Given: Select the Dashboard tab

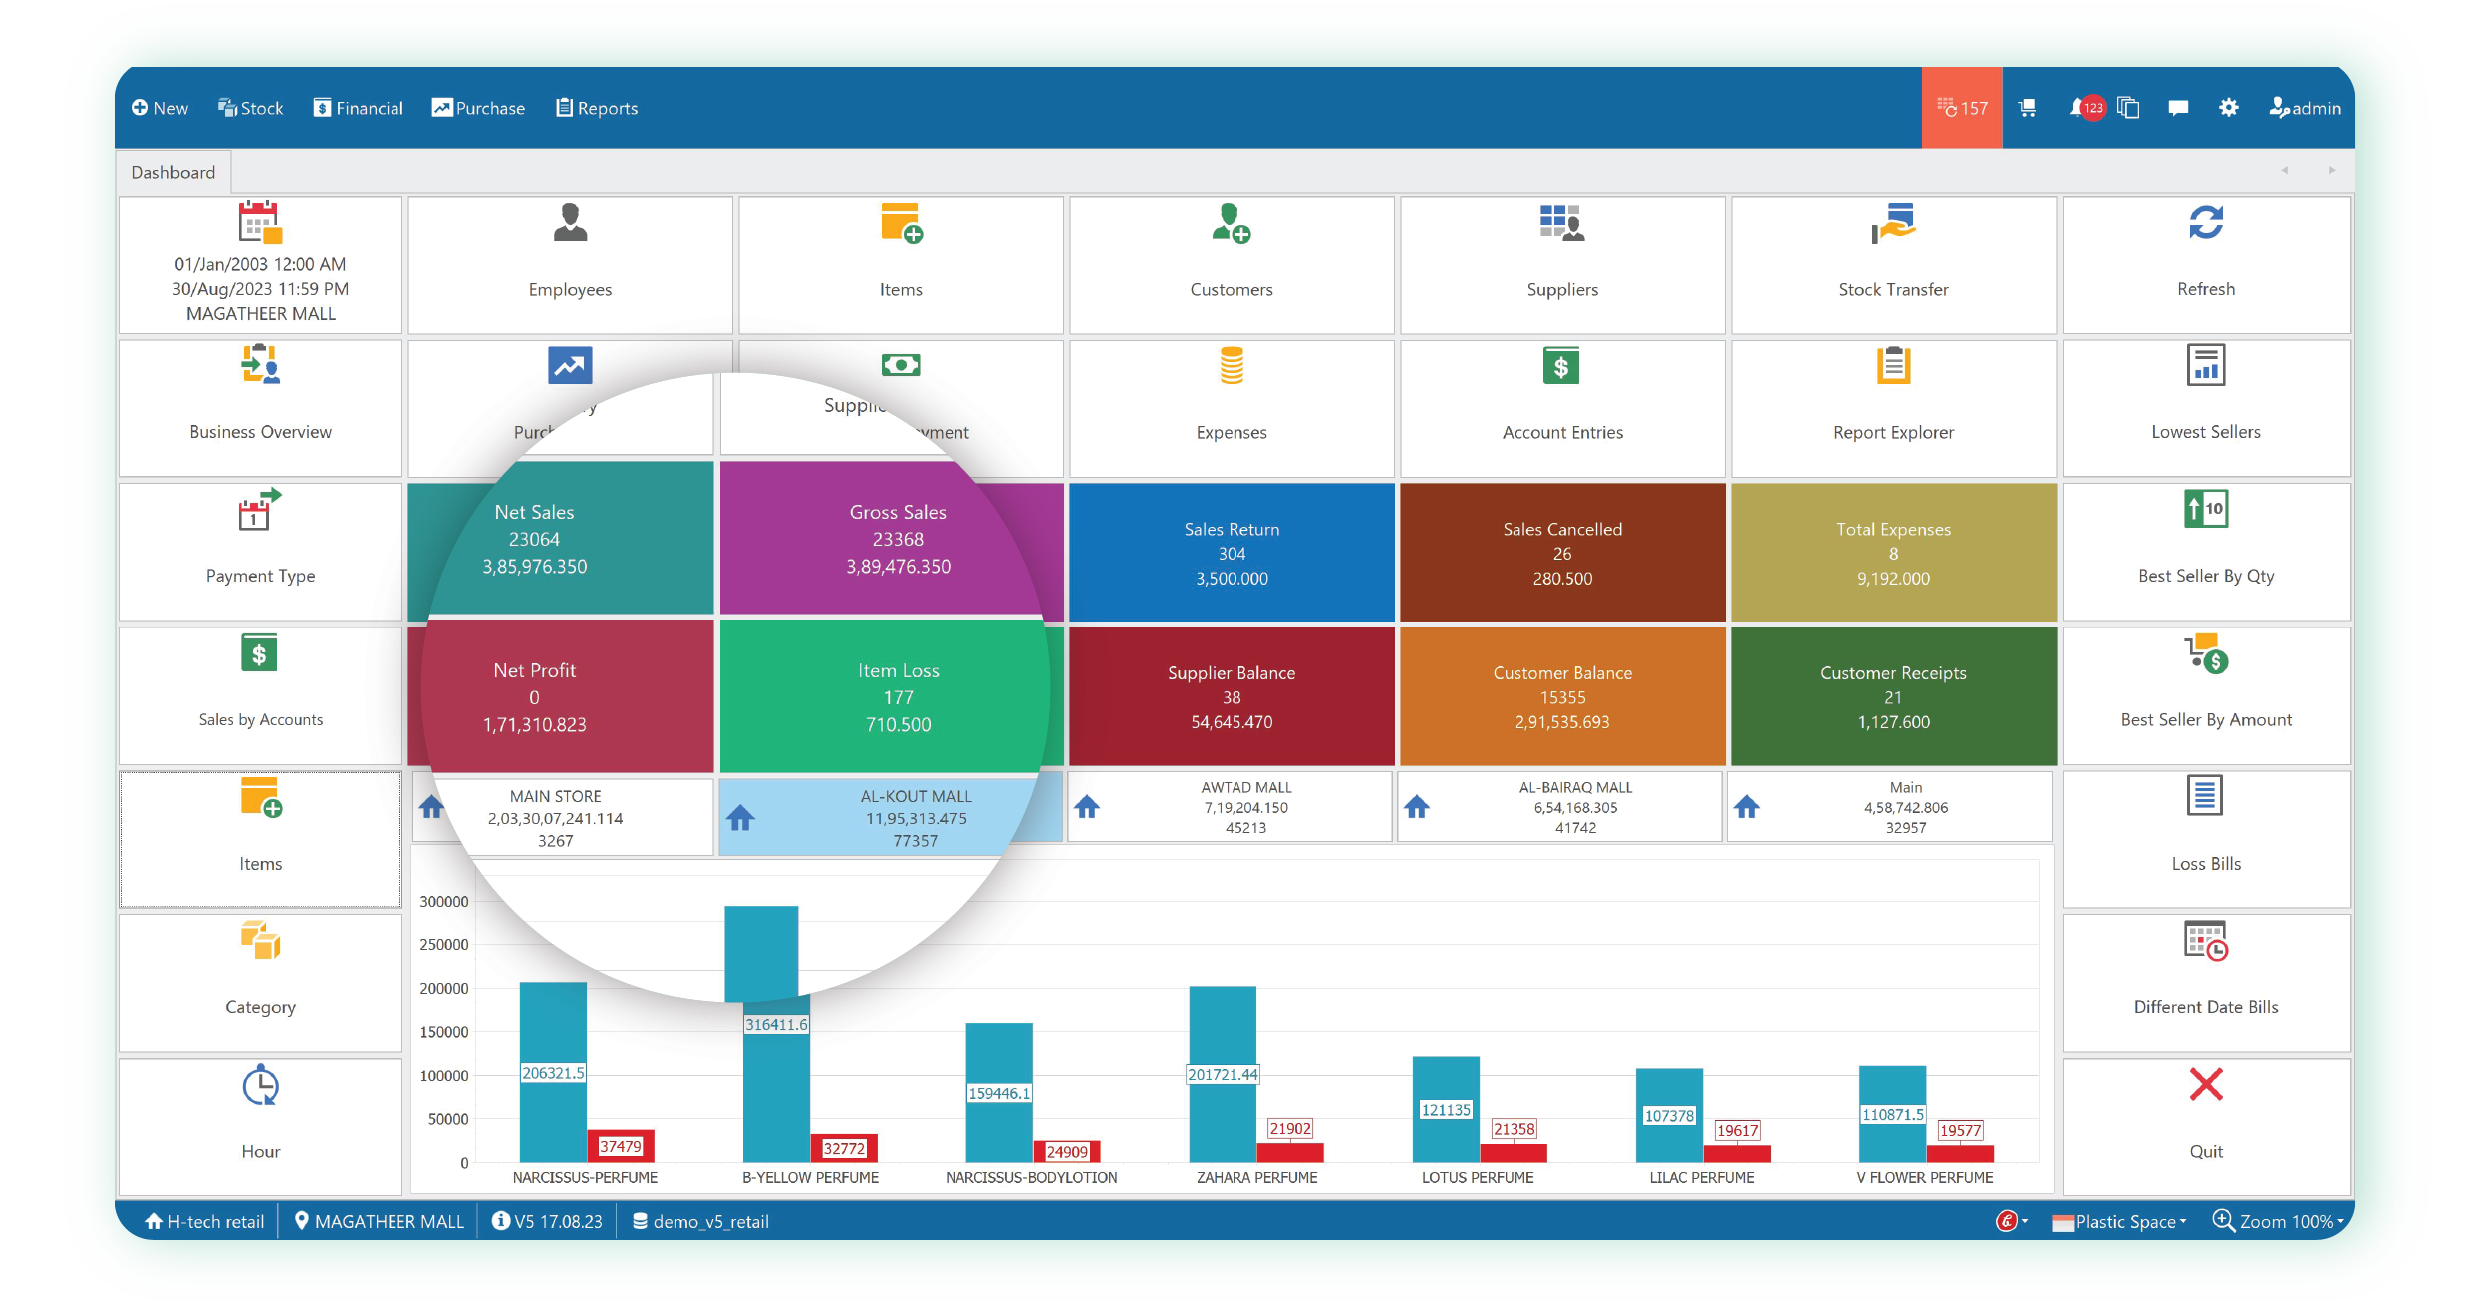Looking at the screenshot, I should 173,172.
